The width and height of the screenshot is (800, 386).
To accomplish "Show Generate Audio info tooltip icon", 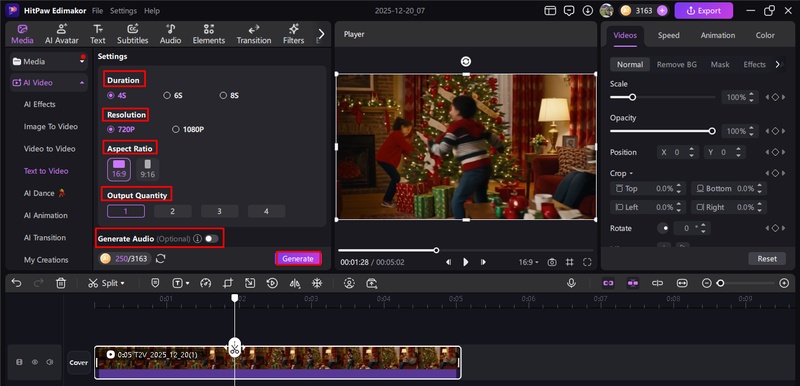I will coord(197,239).
